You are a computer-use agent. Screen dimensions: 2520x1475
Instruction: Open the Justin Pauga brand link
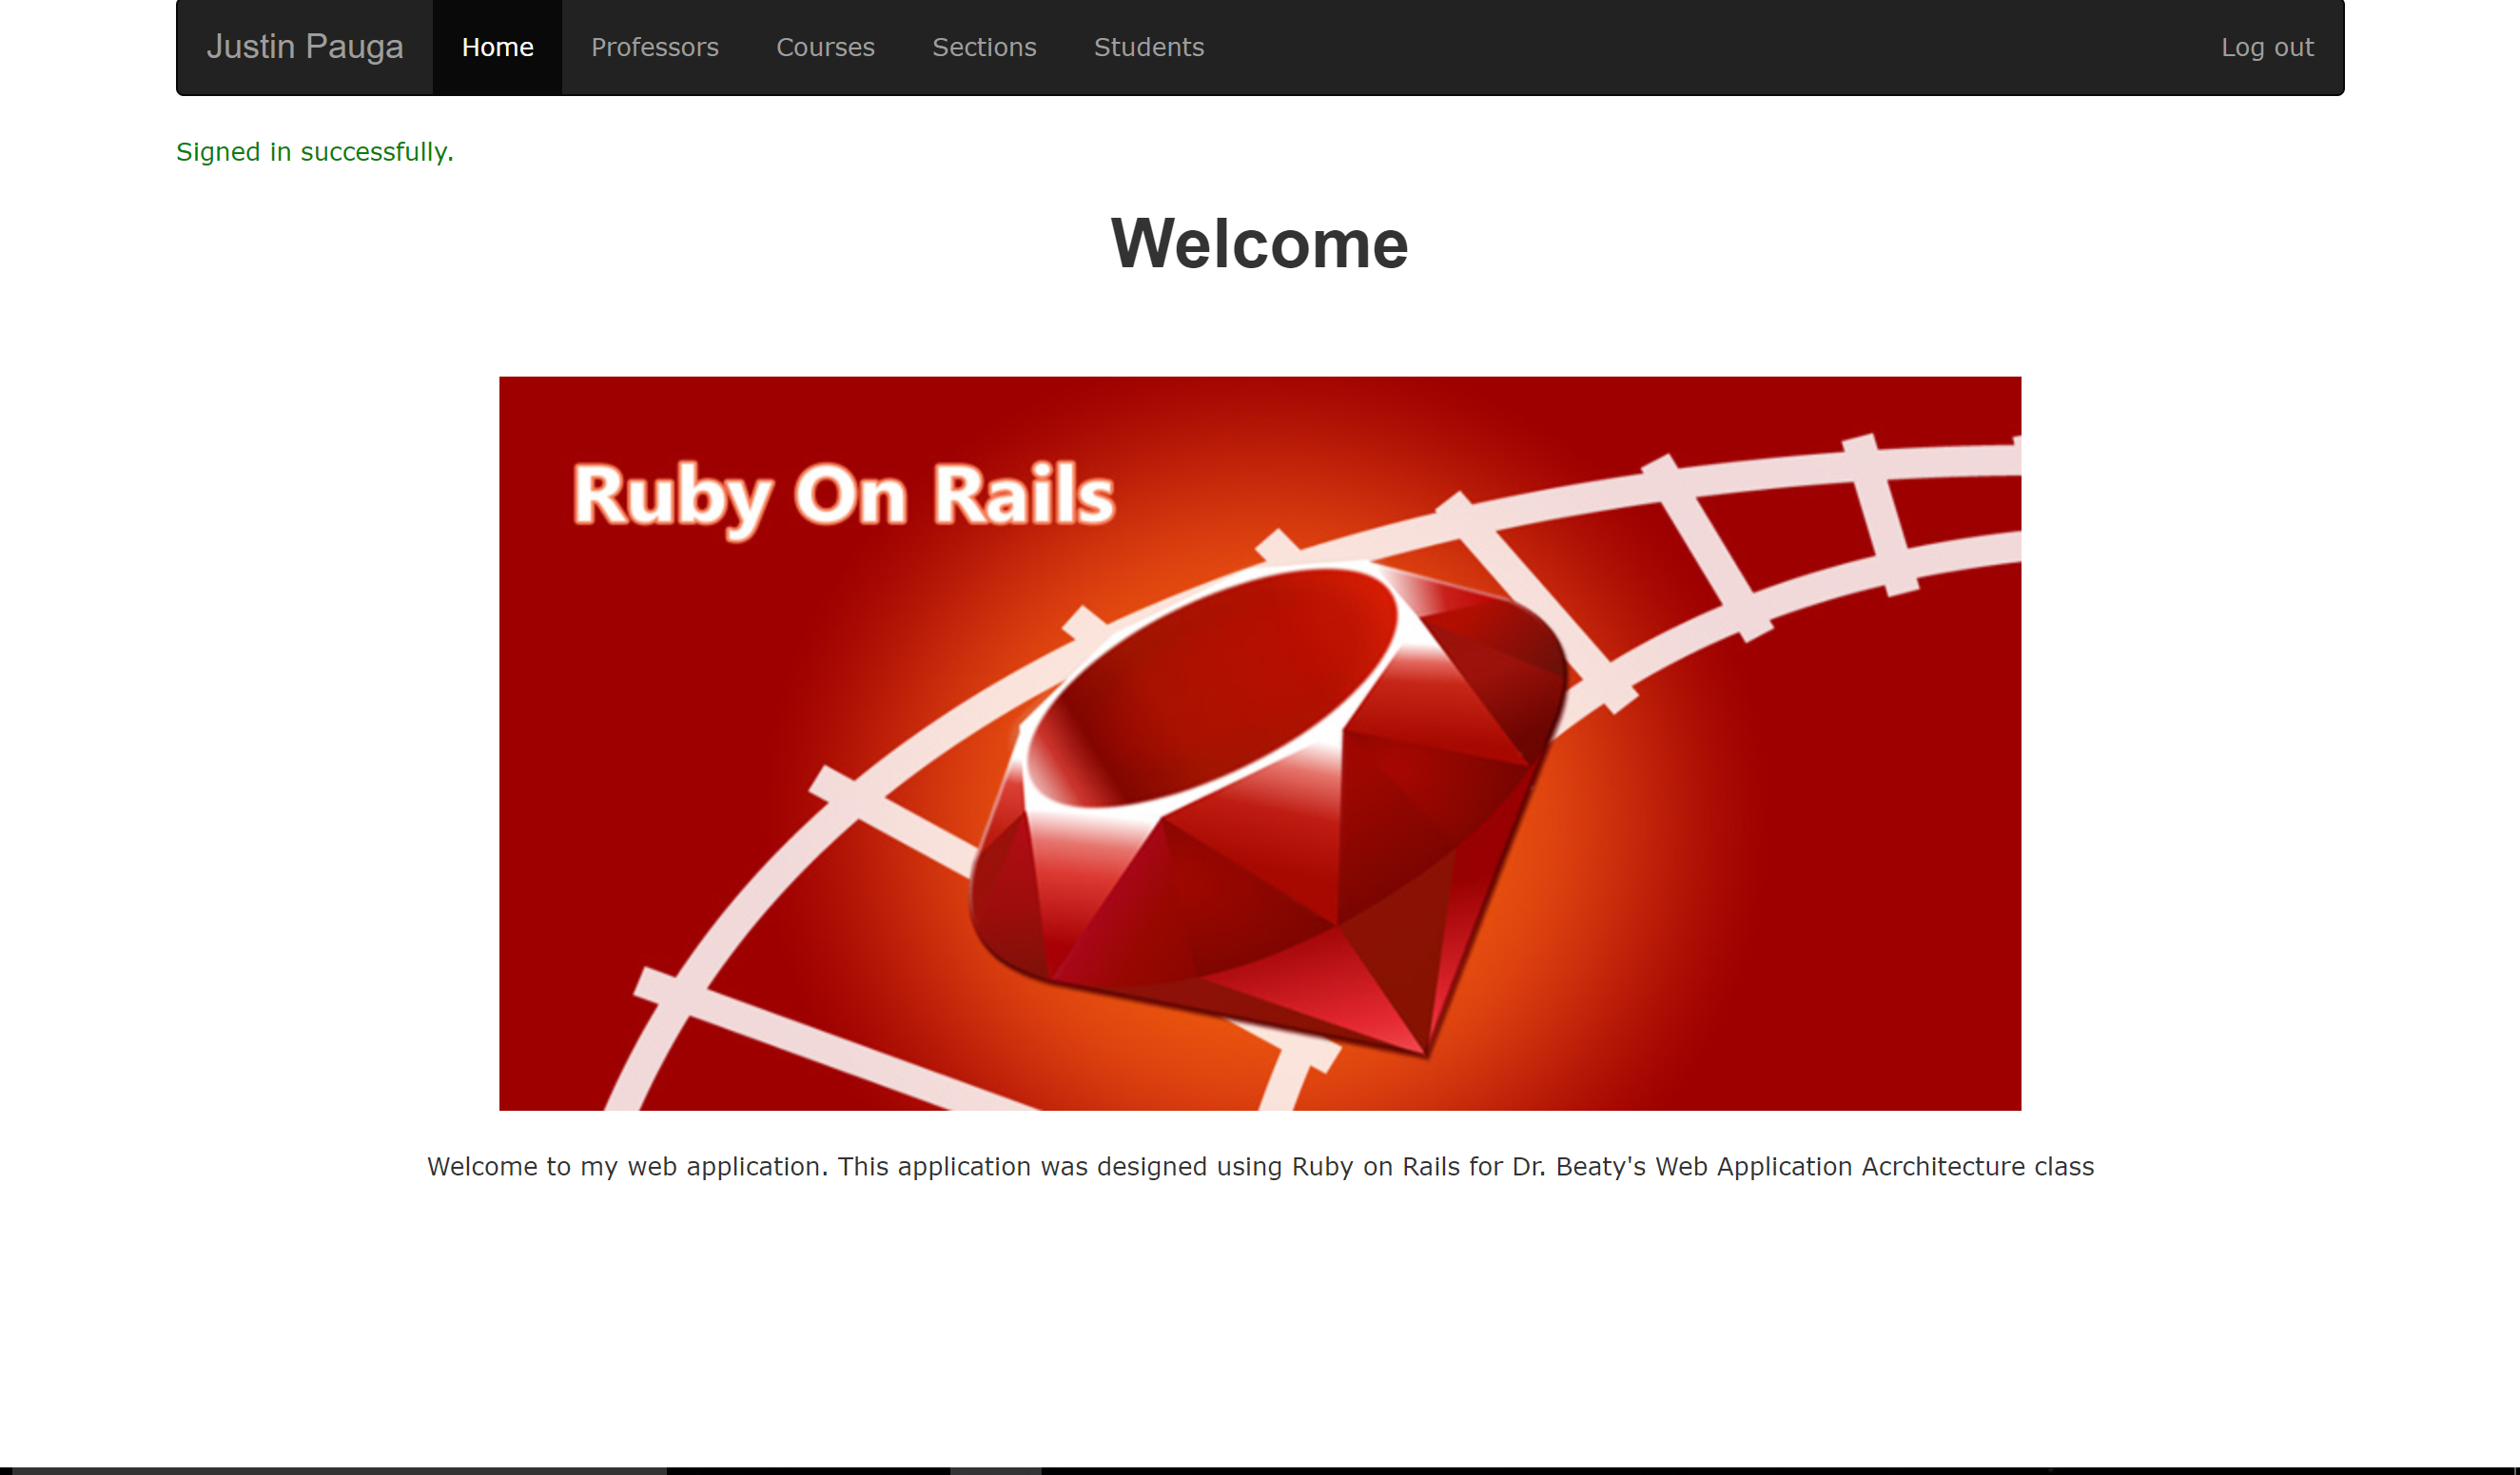coord(304,47)
